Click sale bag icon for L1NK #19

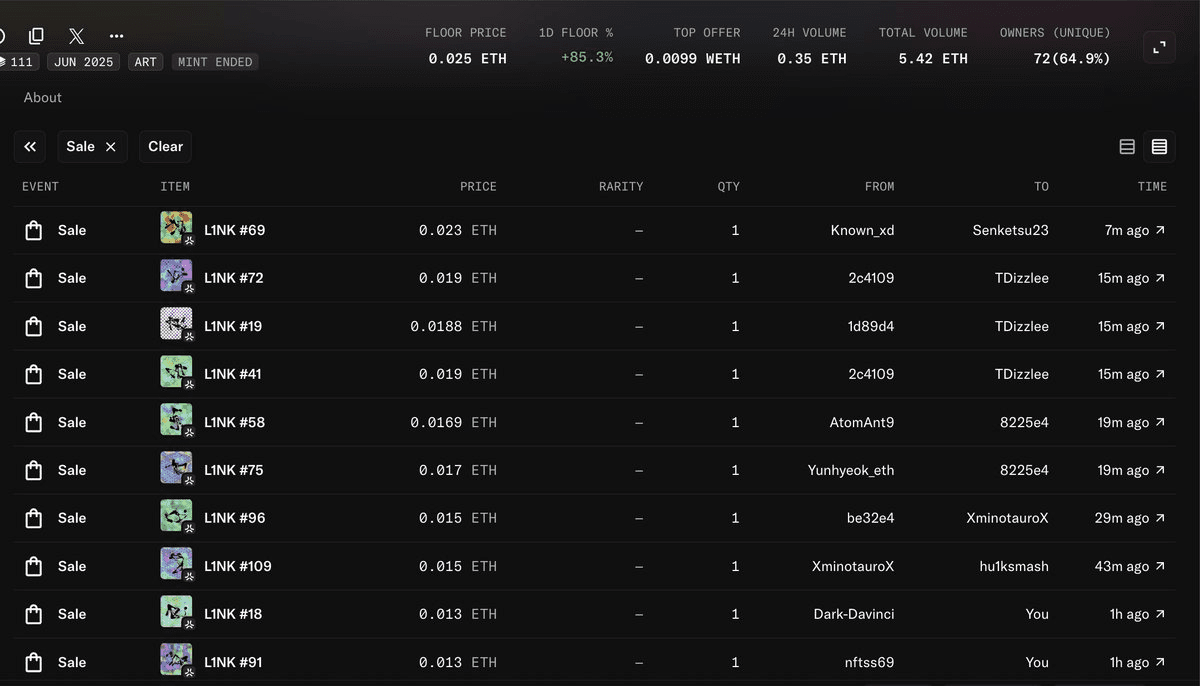pos(33,326)
